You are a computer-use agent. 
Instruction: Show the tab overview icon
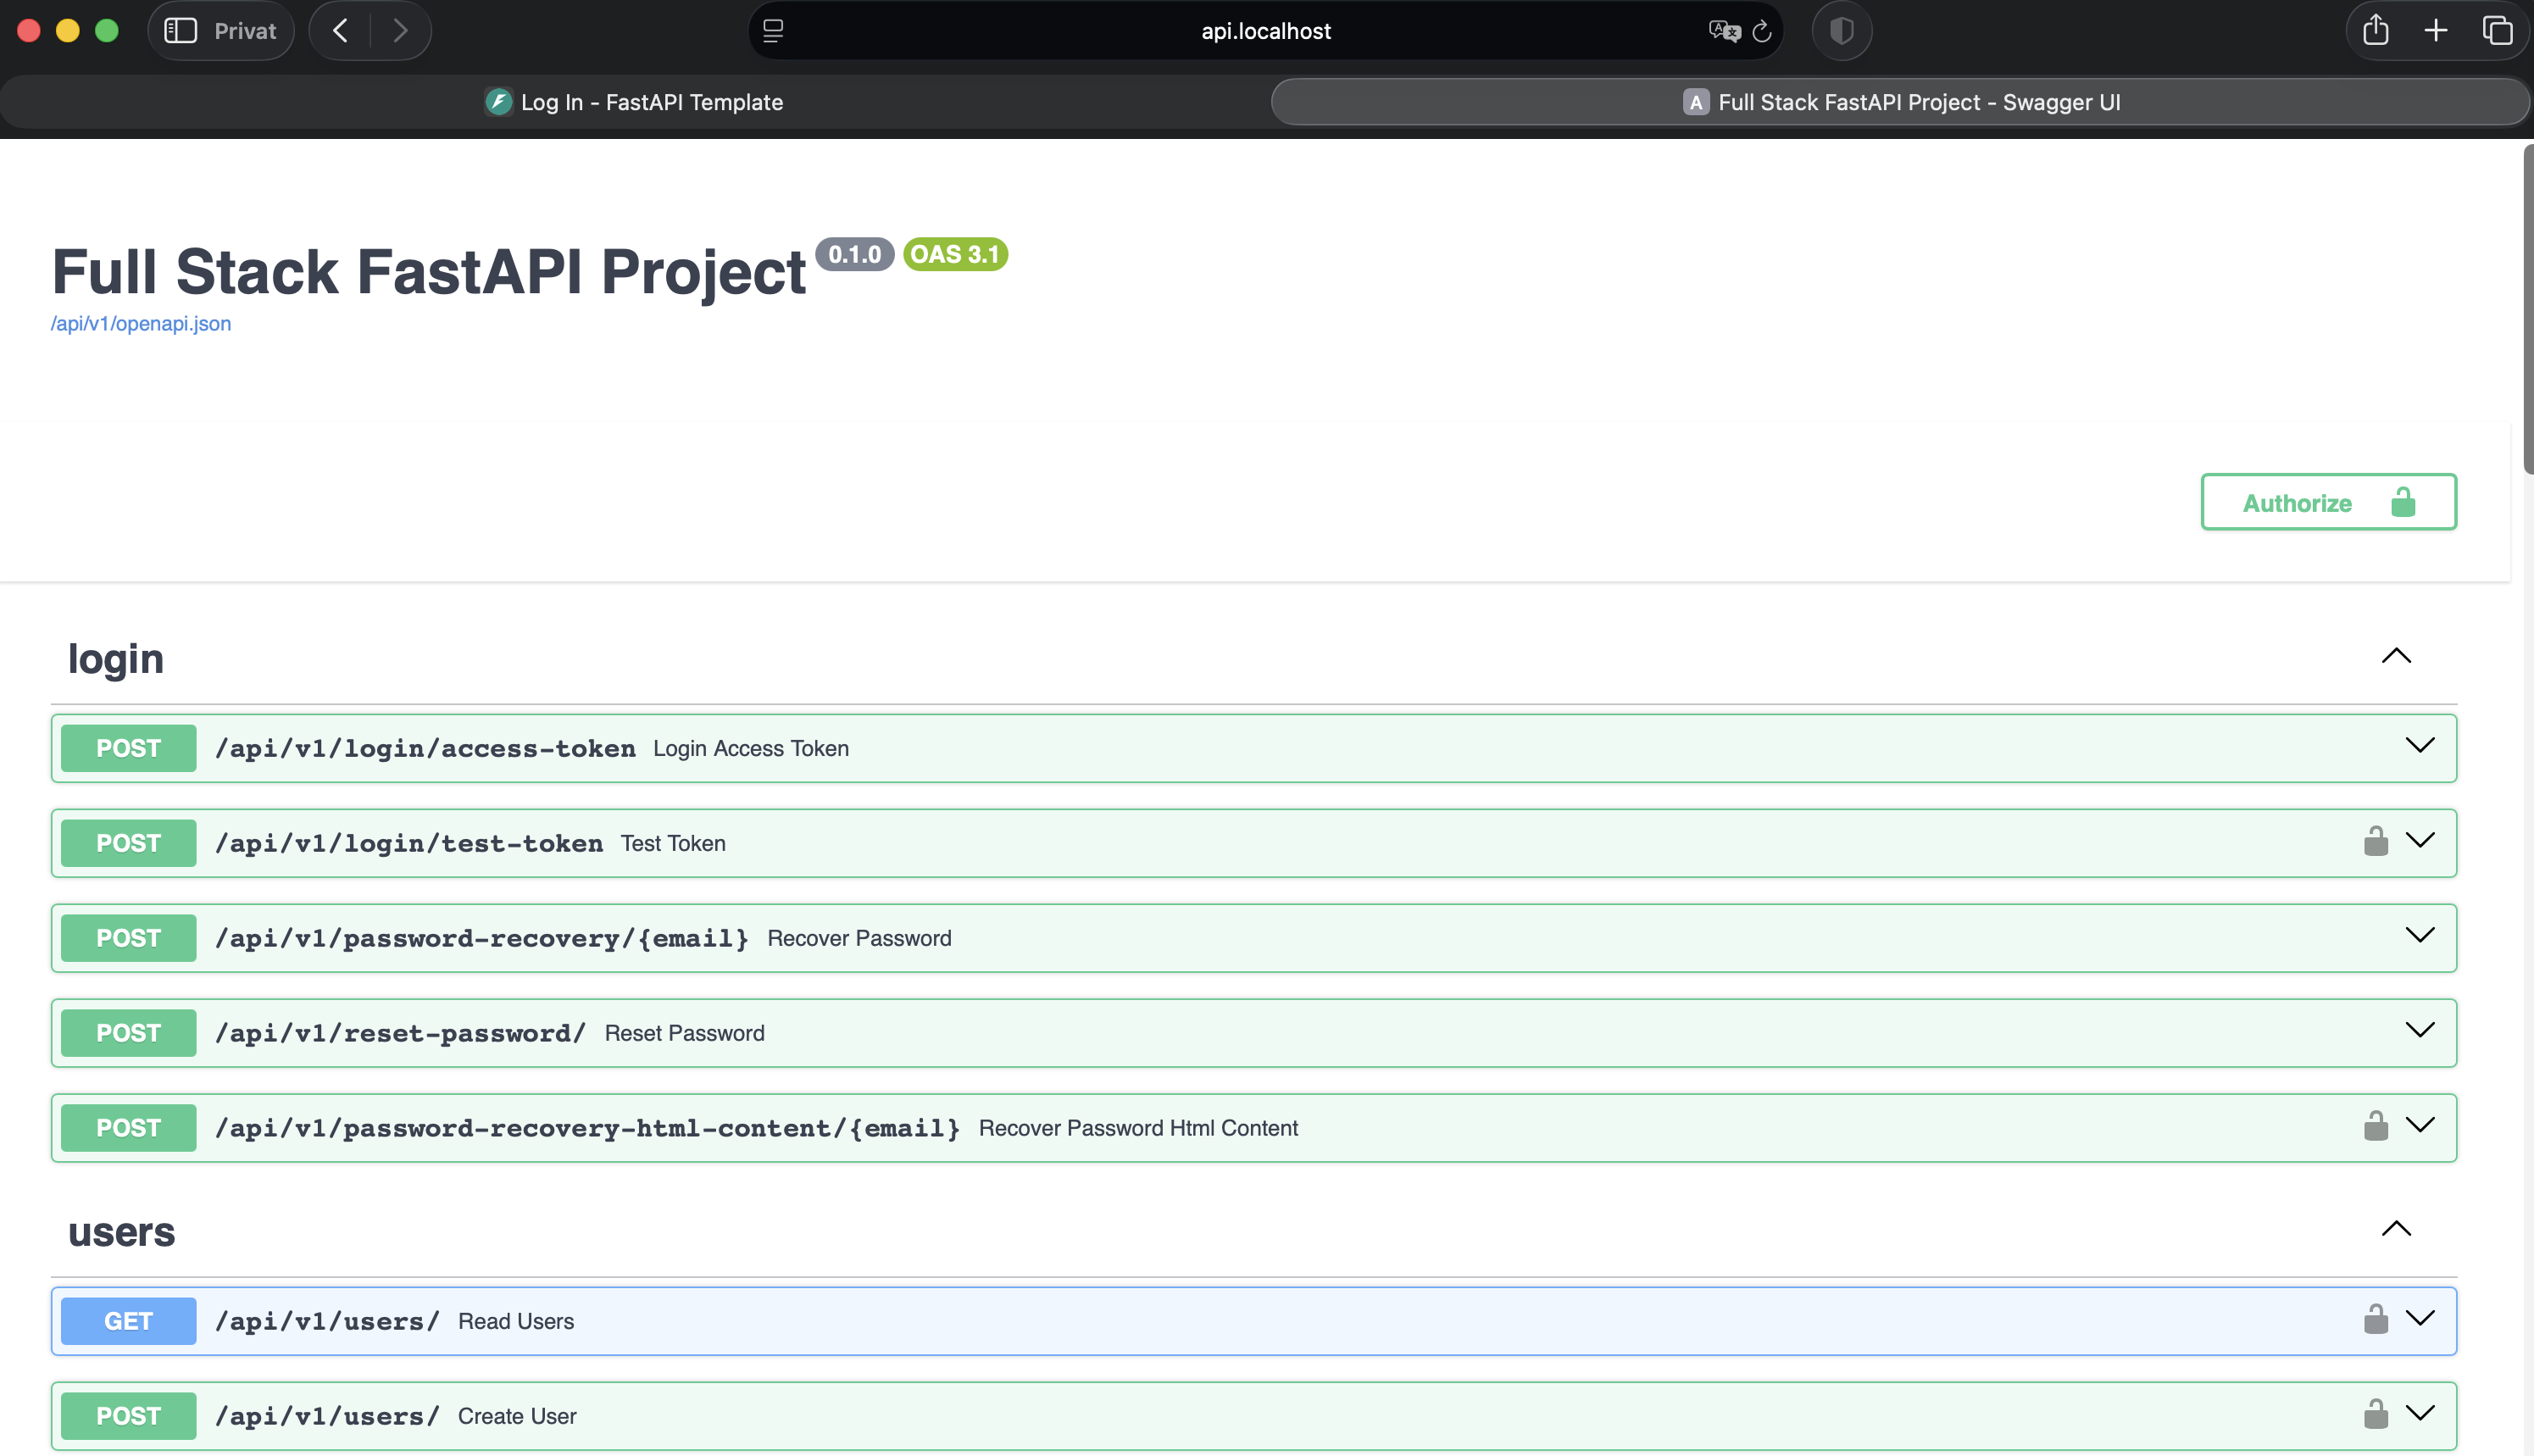[x=2497, y=31]
